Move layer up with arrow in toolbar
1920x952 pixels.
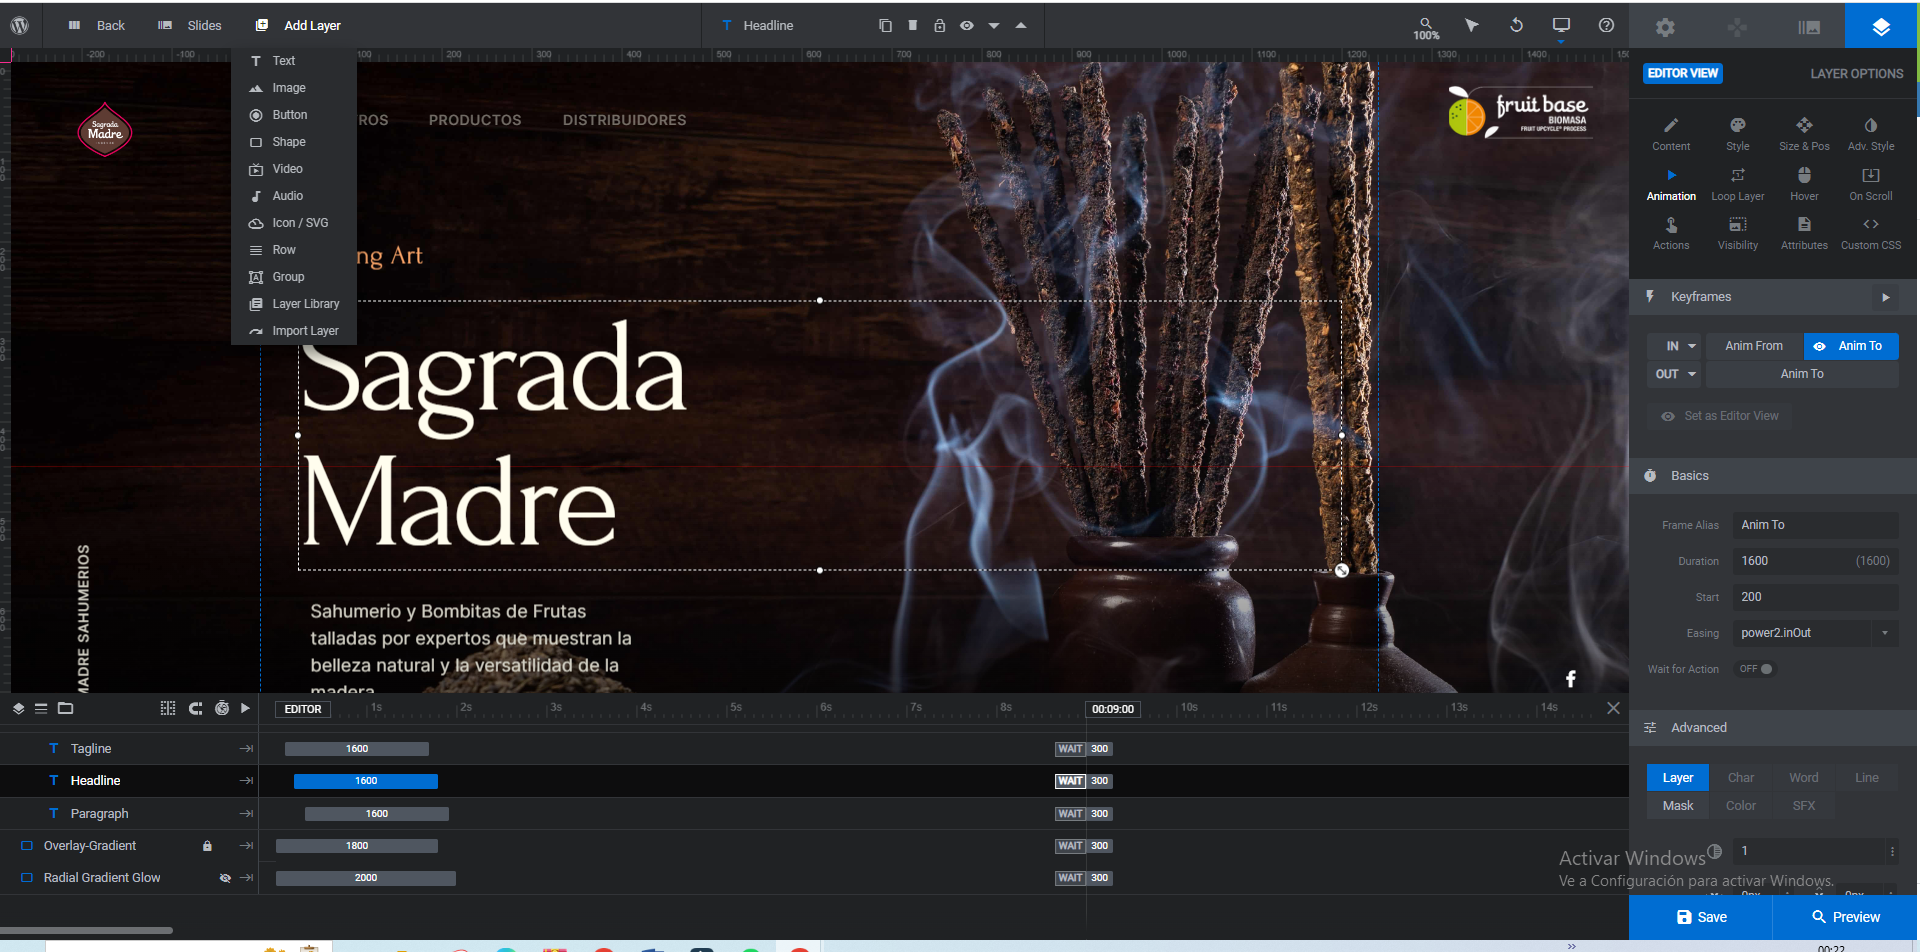click(1021, 25)
